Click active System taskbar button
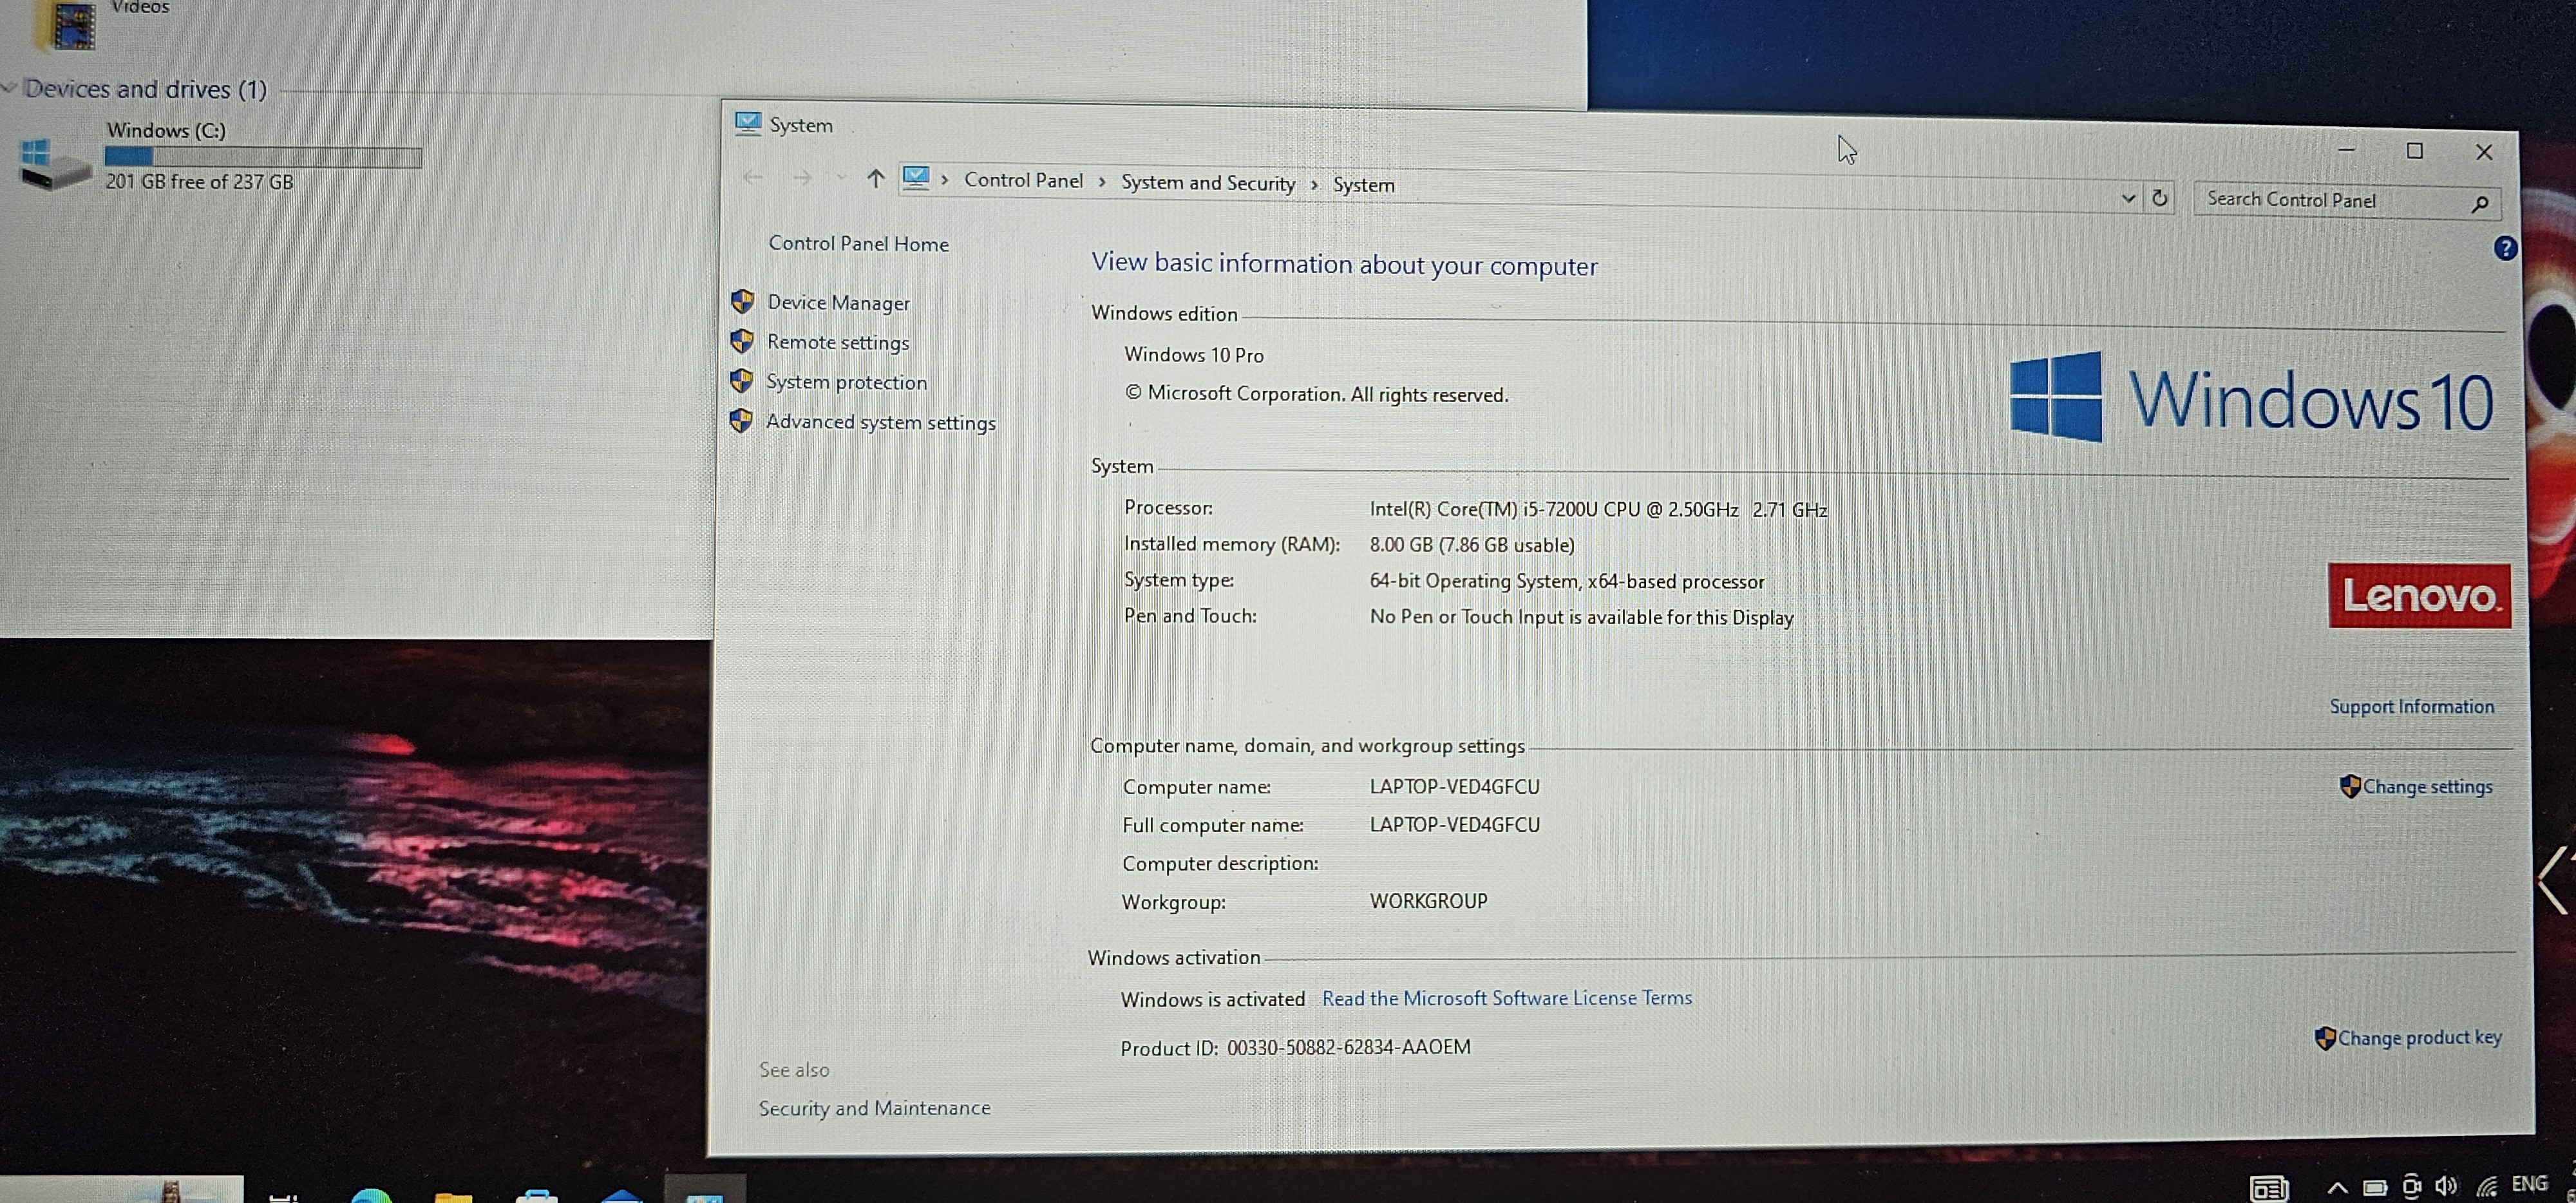2576x1203 pixels. click(705, 1190)
